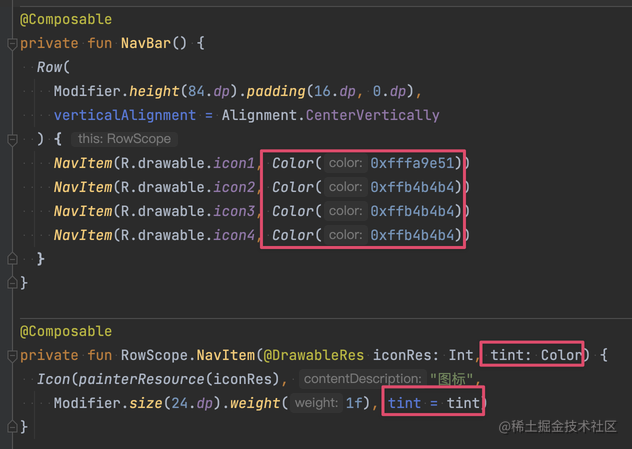Collapse the Row lambda block at 'this: RowScope'
Image resolution: width=632 pixels, height=449 pixels.
pyautogui.click(x=12, y=140)
